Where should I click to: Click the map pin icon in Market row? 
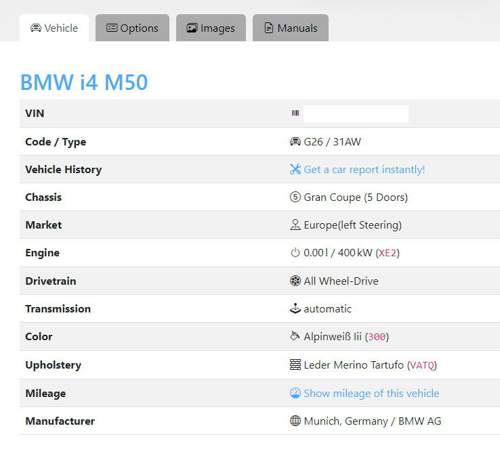tap(295, 225)
